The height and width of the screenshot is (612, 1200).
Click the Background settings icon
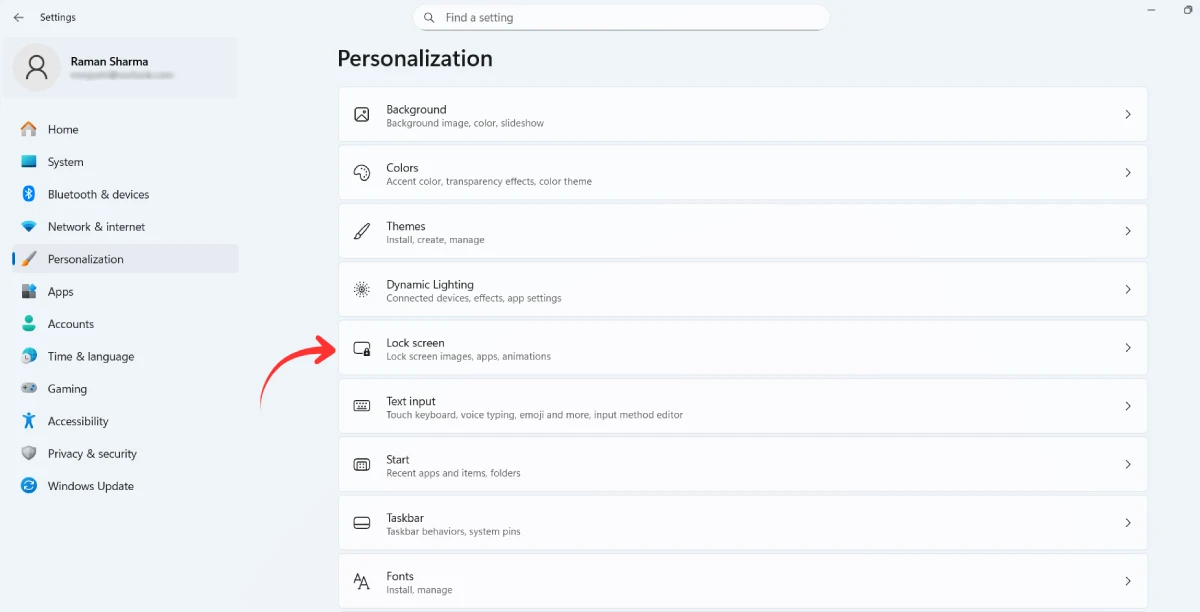361,114
